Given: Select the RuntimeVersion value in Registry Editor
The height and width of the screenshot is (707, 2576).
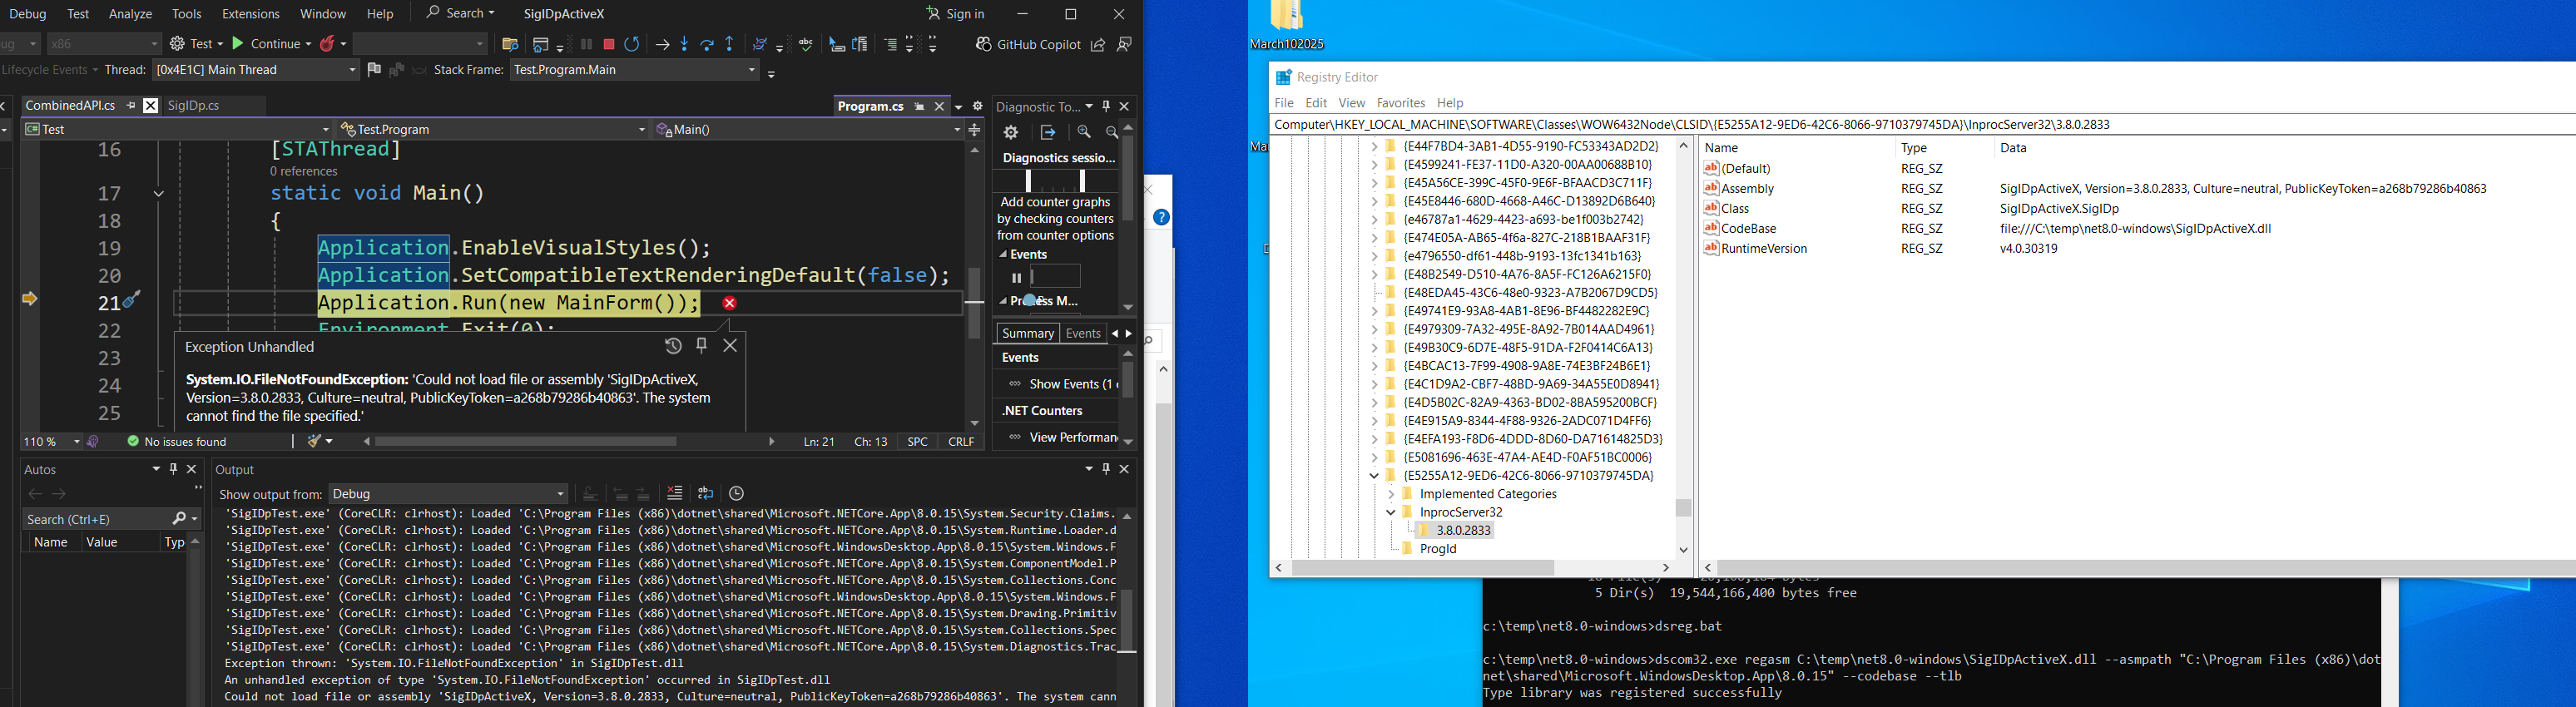Looking at the screenshot, I should 1764,248.
